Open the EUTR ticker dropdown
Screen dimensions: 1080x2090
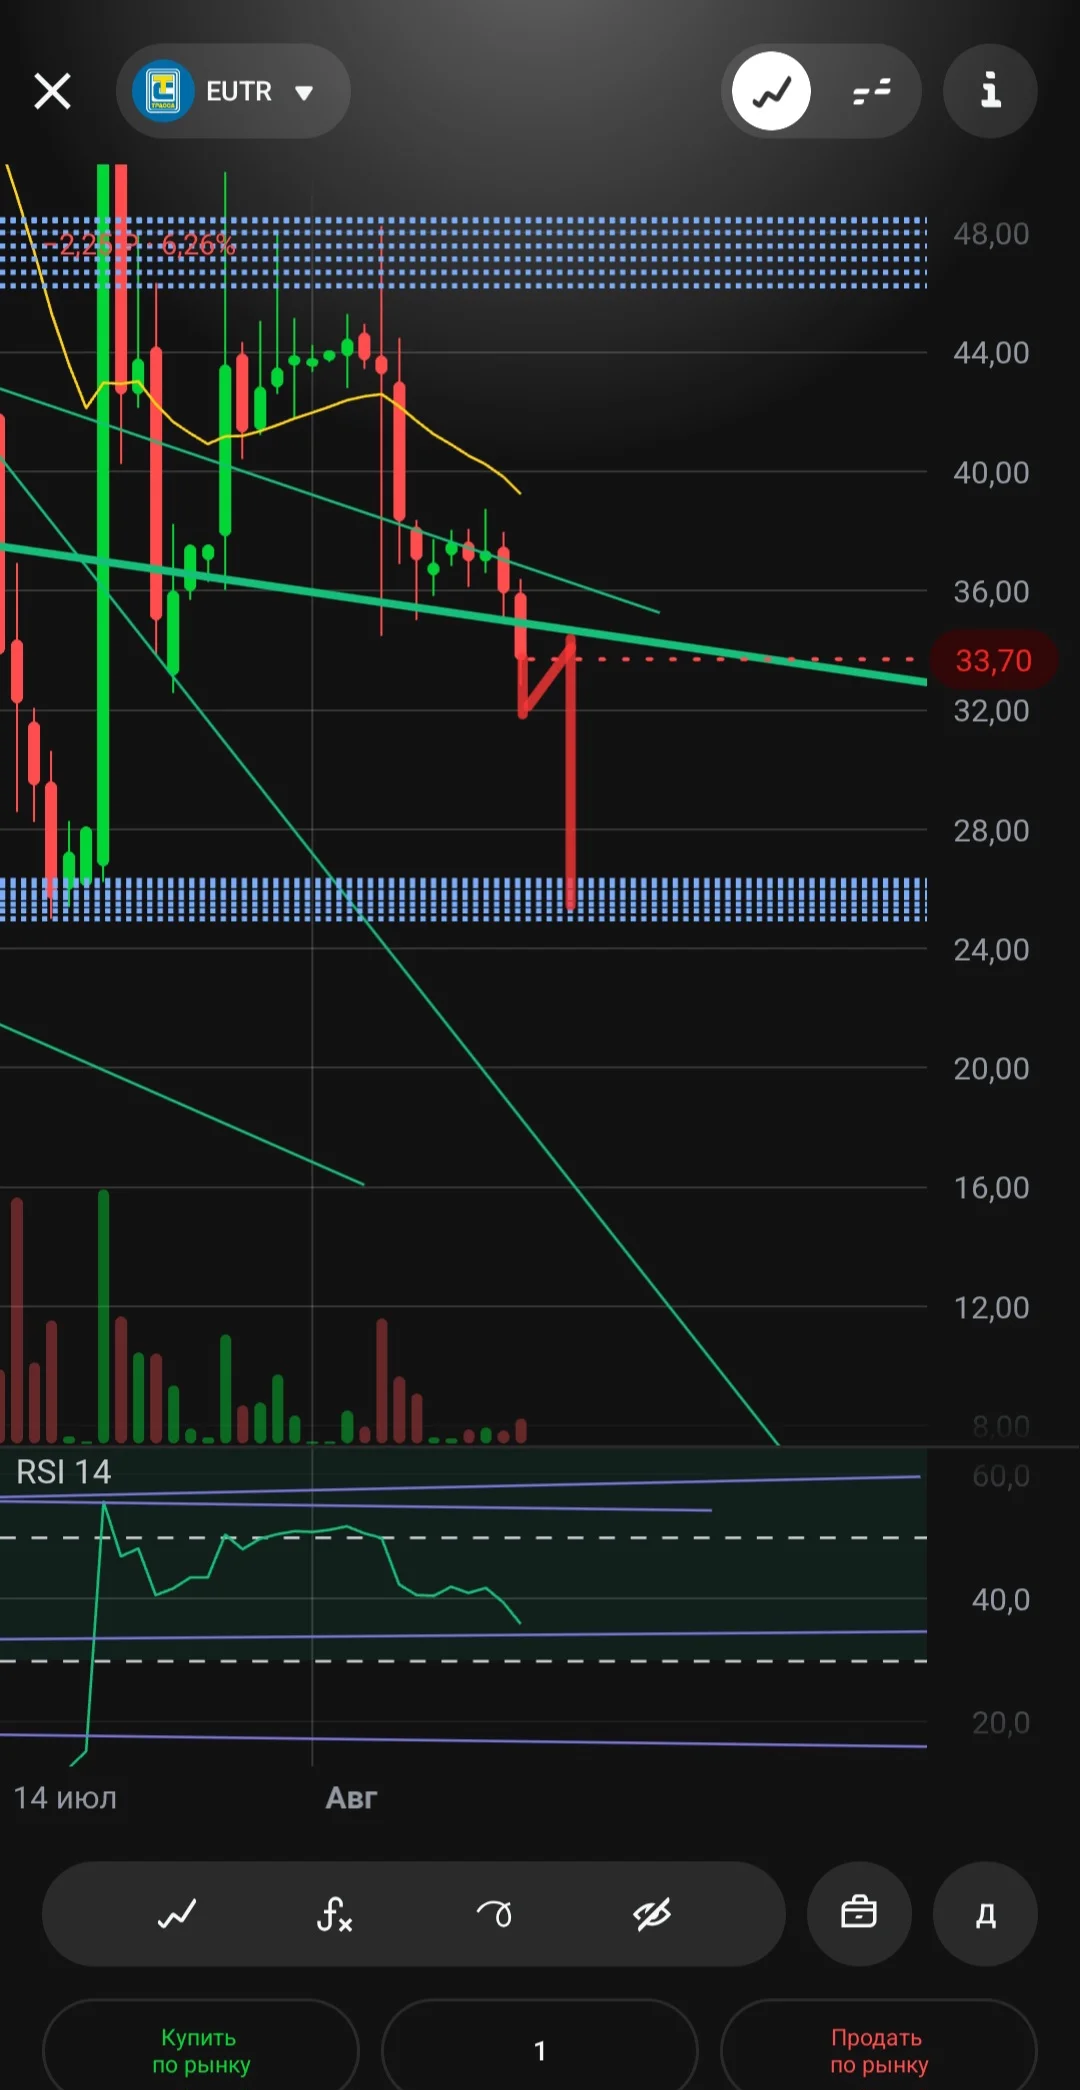click(234, 91)
